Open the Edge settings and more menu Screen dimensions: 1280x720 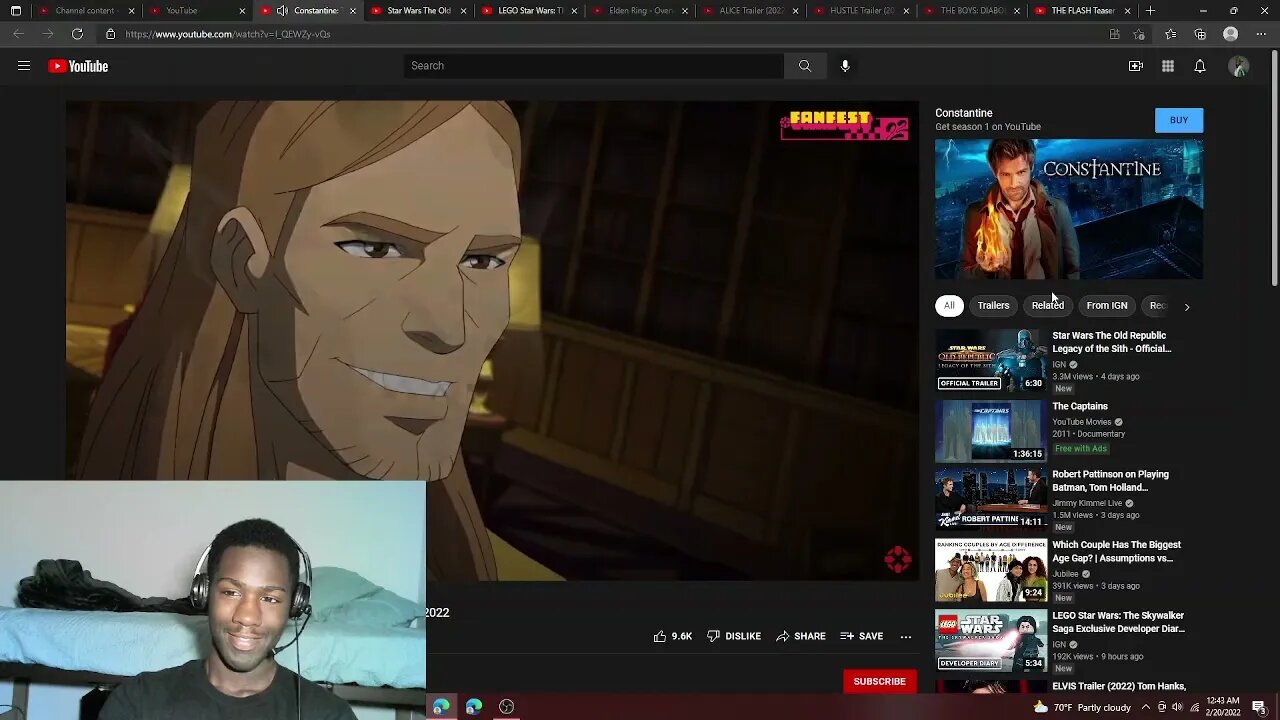[1260, 34]
